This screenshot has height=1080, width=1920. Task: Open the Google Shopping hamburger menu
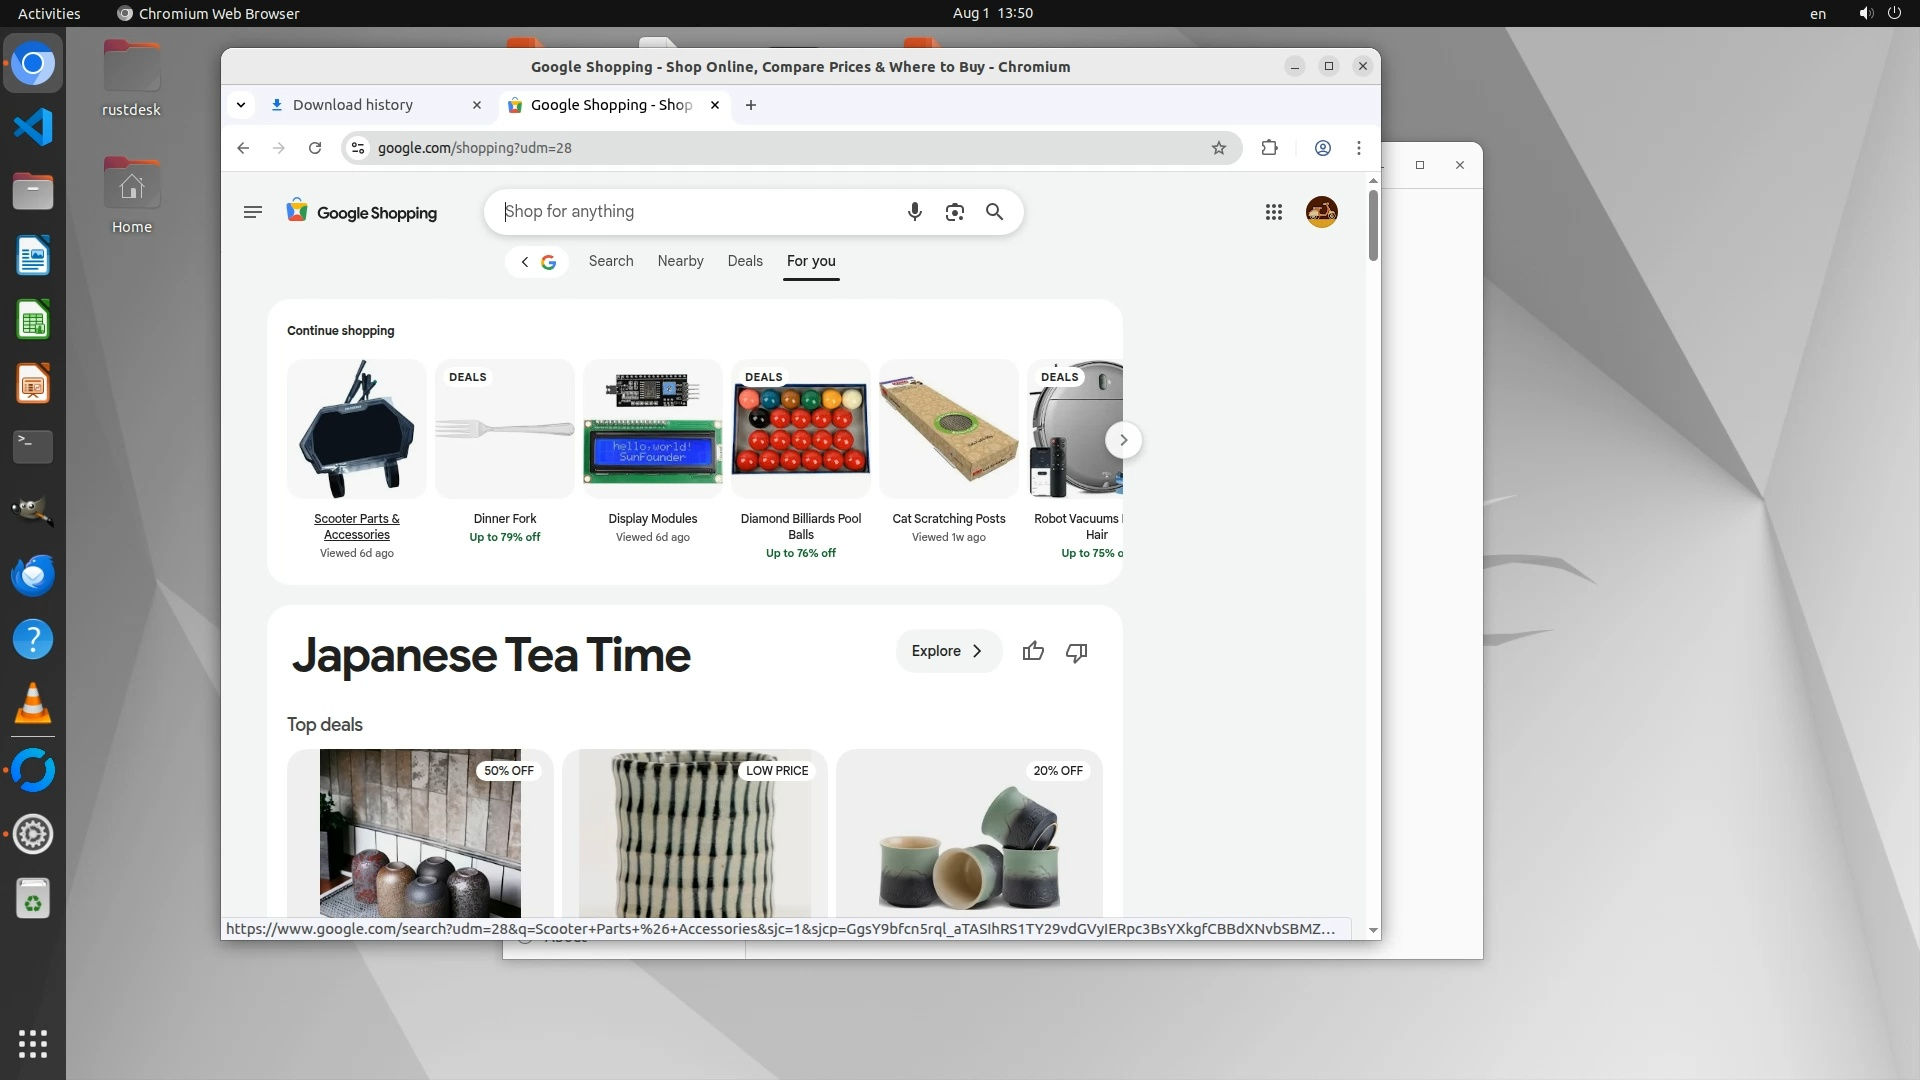click(x=252, y=212)
